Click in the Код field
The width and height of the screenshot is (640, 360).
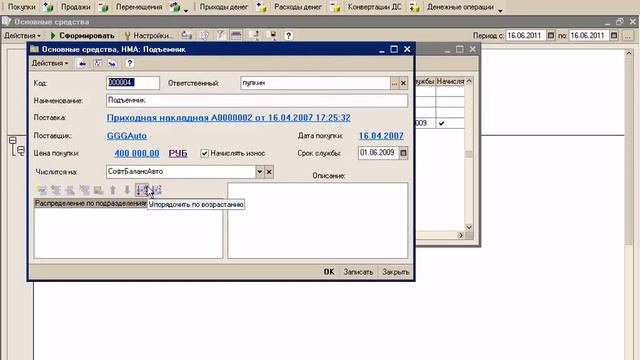click(x=133, y=83)
